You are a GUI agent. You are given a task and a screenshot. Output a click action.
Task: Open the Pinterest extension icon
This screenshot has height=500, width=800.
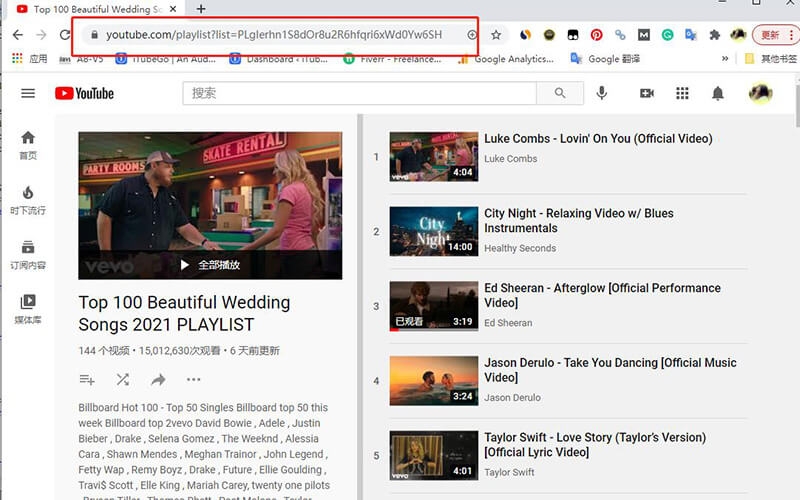point(596,35)
